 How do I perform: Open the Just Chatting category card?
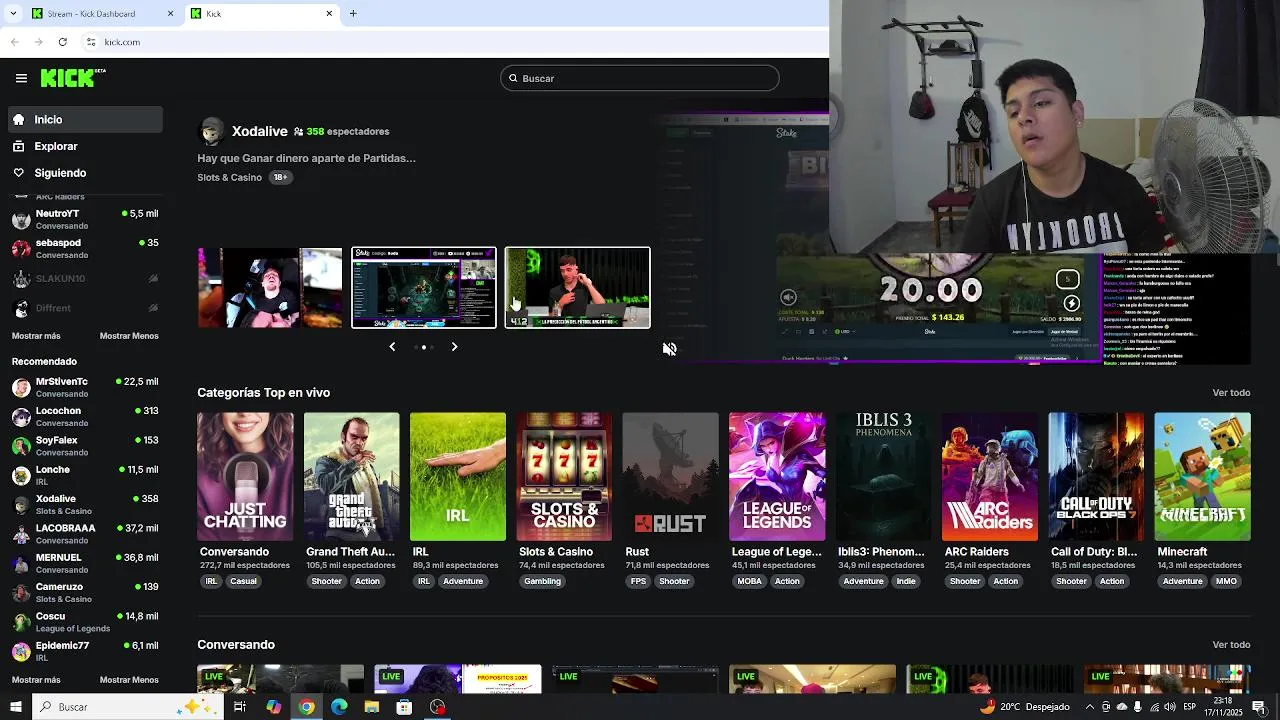tap(245, 477)
